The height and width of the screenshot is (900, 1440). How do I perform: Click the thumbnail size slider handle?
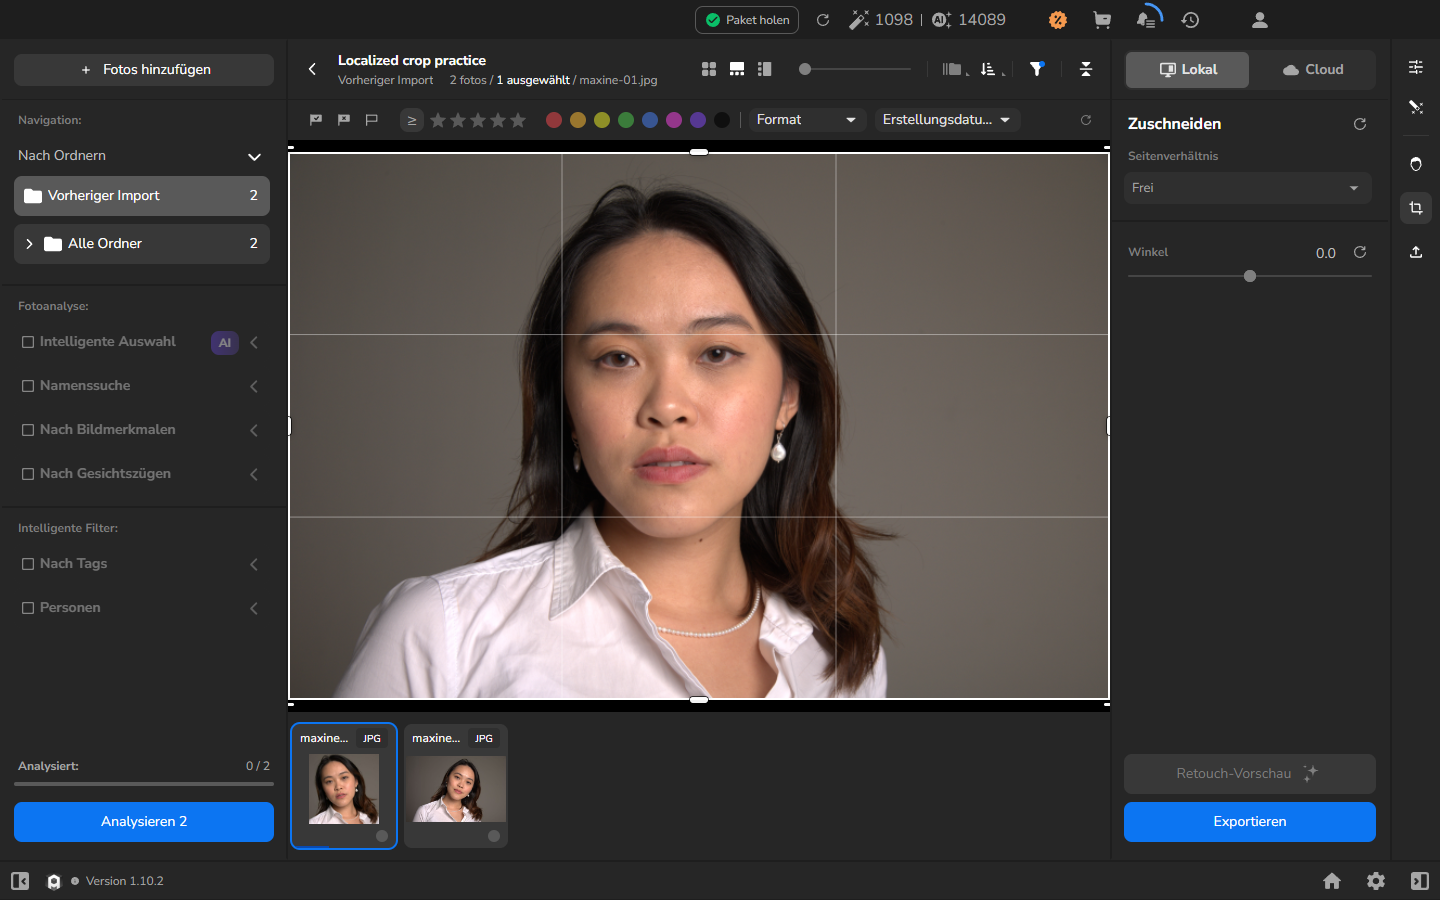[x=805, y=69]
